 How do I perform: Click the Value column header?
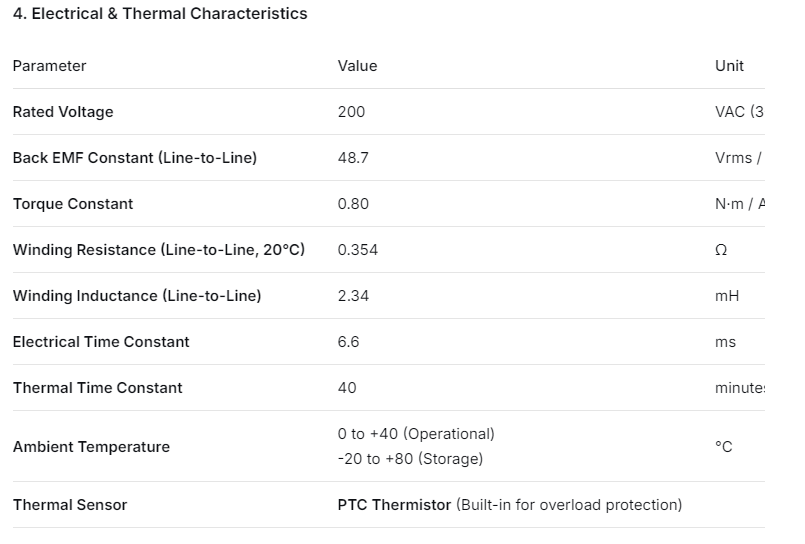pyautogui.click(x=357, y=66)
